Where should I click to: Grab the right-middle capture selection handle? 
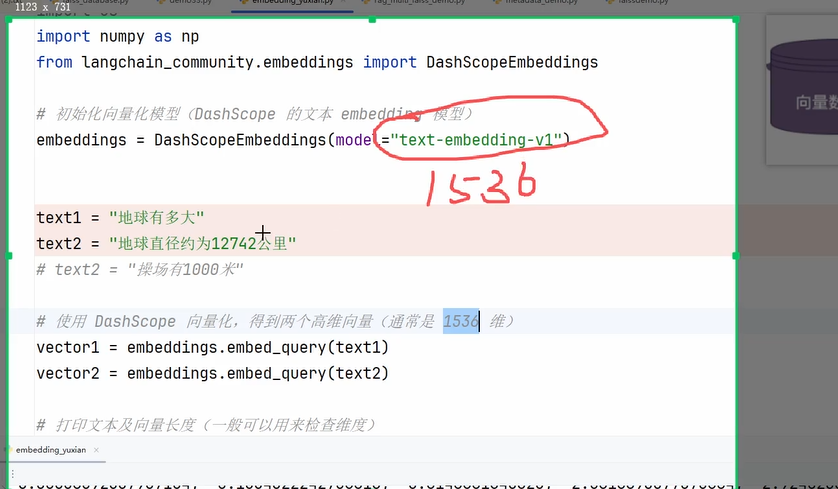click(x=736, y=255)
